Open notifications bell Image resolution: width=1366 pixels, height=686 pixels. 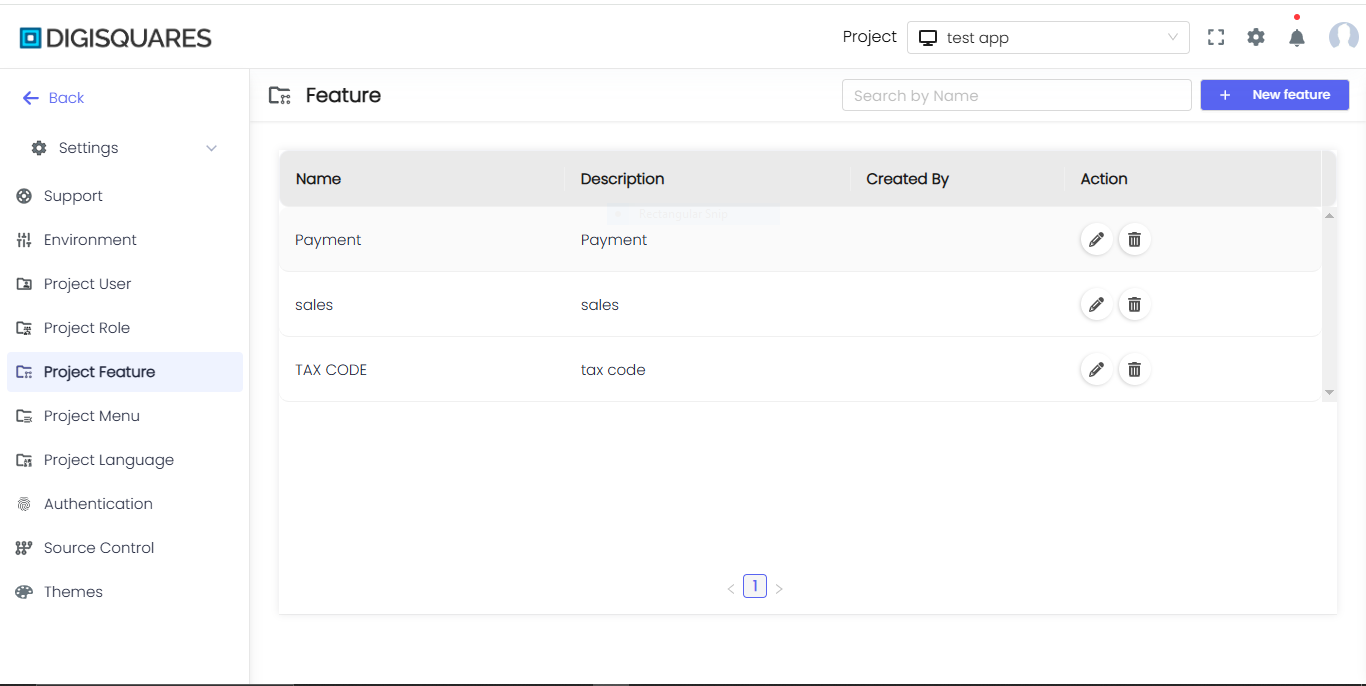point(1297,38)
